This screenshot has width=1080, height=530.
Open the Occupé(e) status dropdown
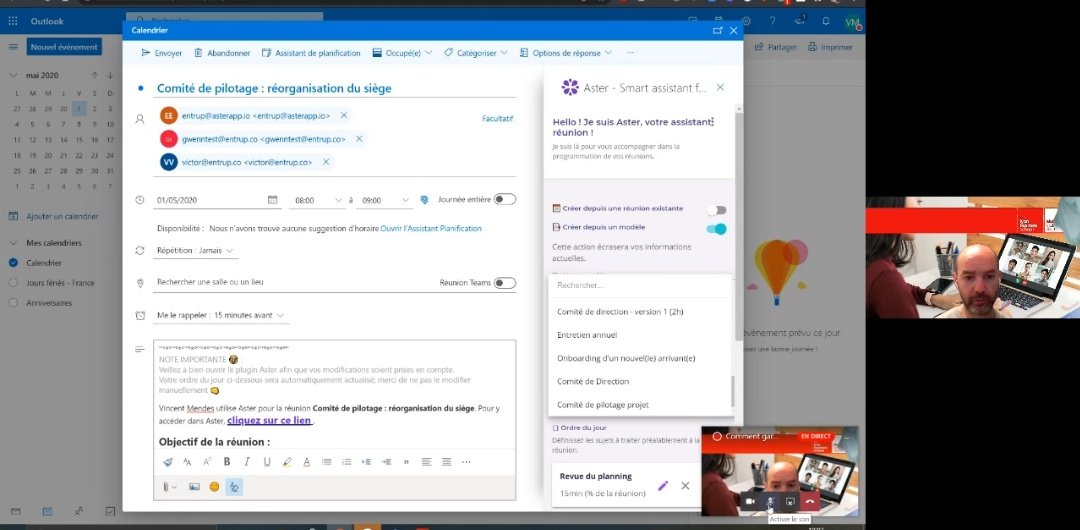(402, 53)
